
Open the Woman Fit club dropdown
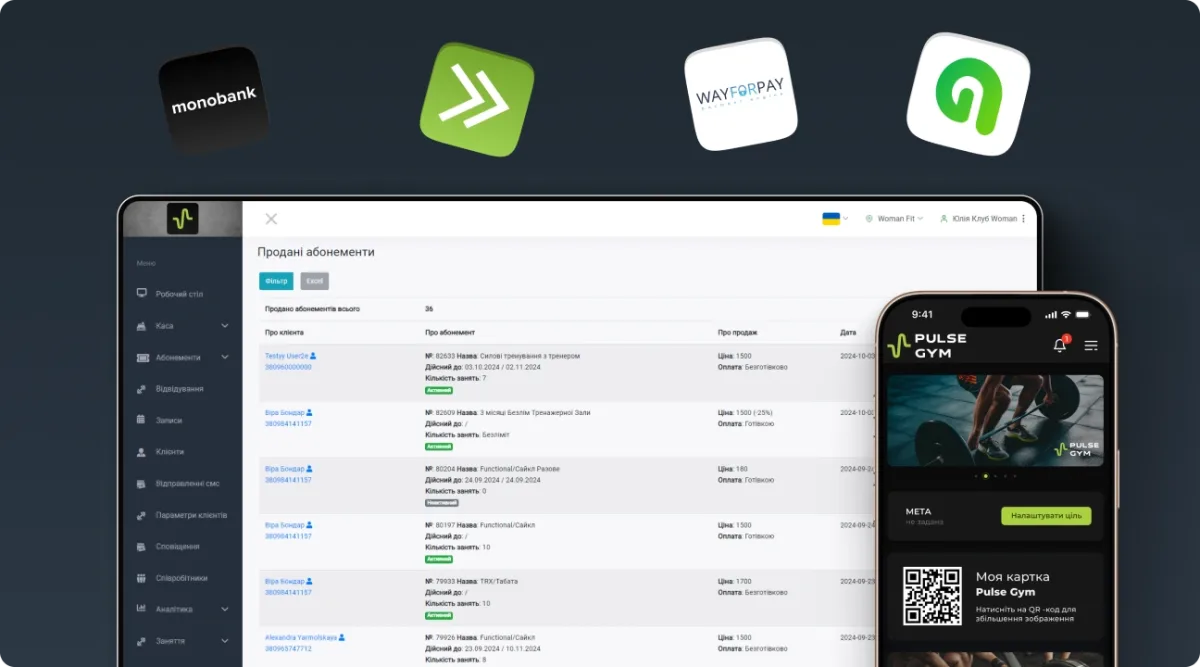[894, 218]
